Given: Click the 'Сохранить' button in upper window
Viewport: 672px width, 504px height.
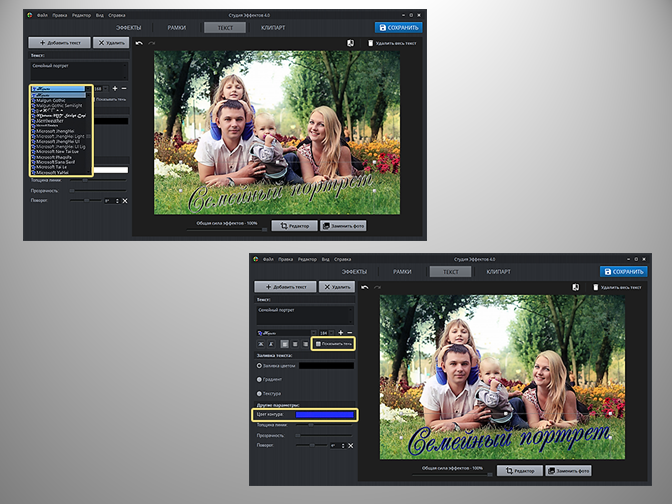Looking at the screenshot, I should (x=398, y=28).
